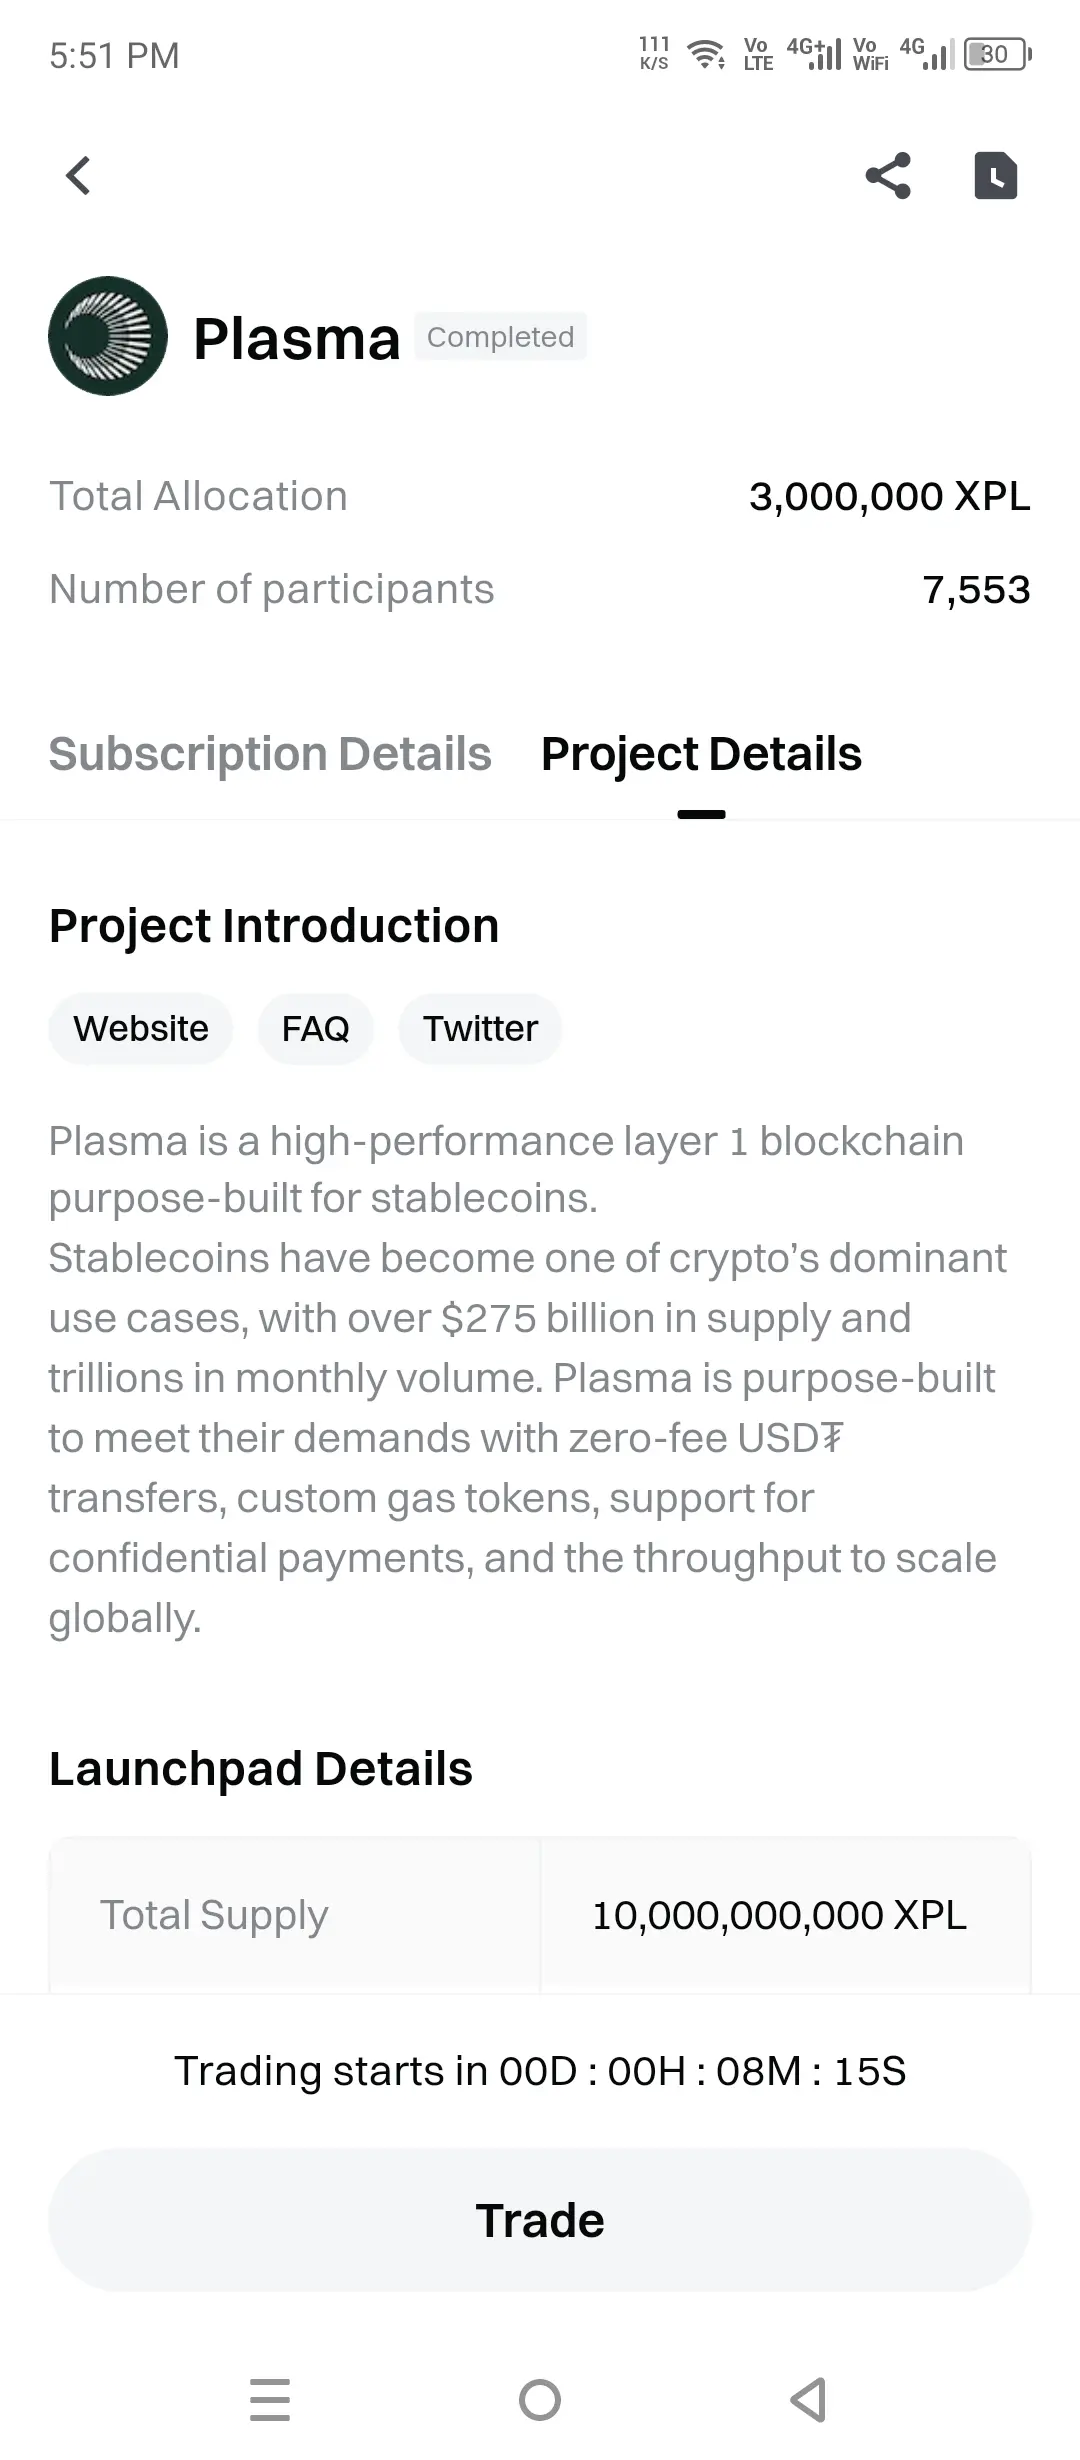
Task: Tap Android home circle icon
Action: (540, 2400)
